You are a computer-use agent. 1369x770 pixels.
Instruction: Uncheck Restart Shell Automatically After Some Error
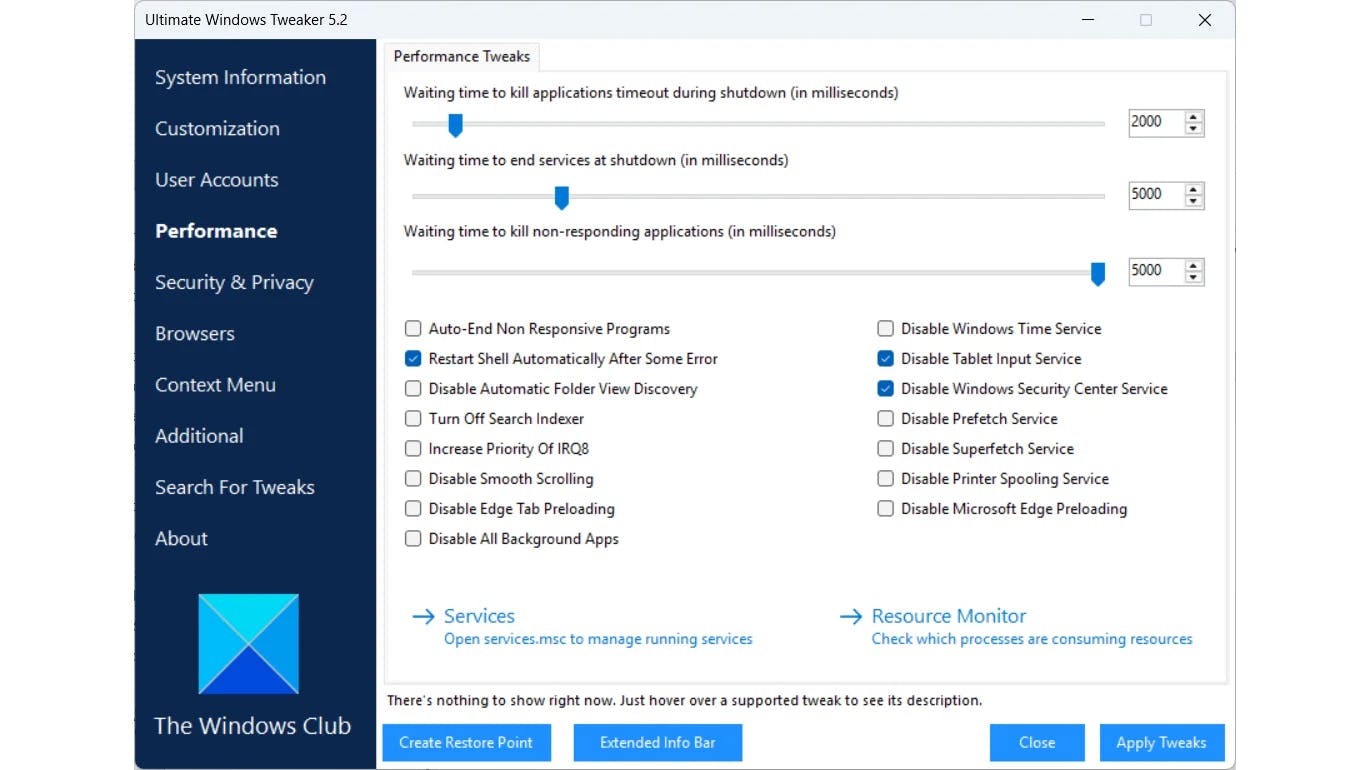pos(413,359)
